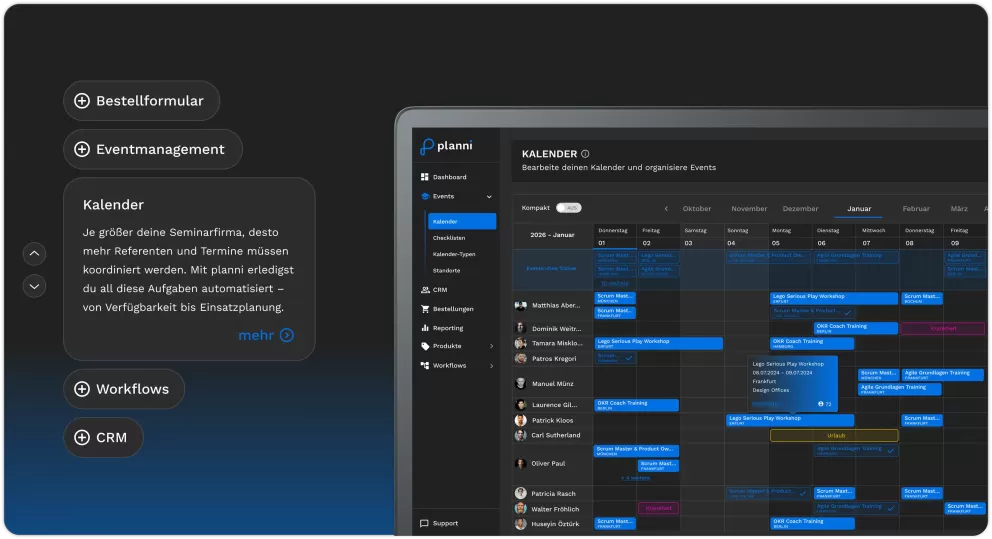Expand the Produkte sidebar chevron

(x=492, y=346)
